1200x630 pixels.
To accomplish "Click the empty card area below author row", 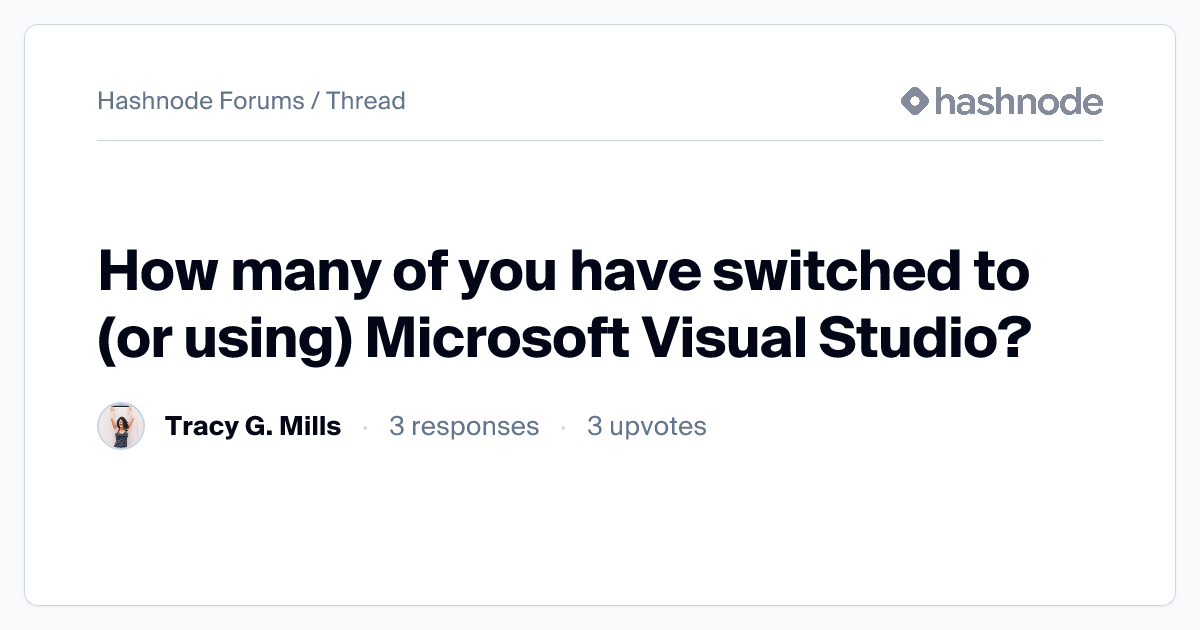I will 600,525.
